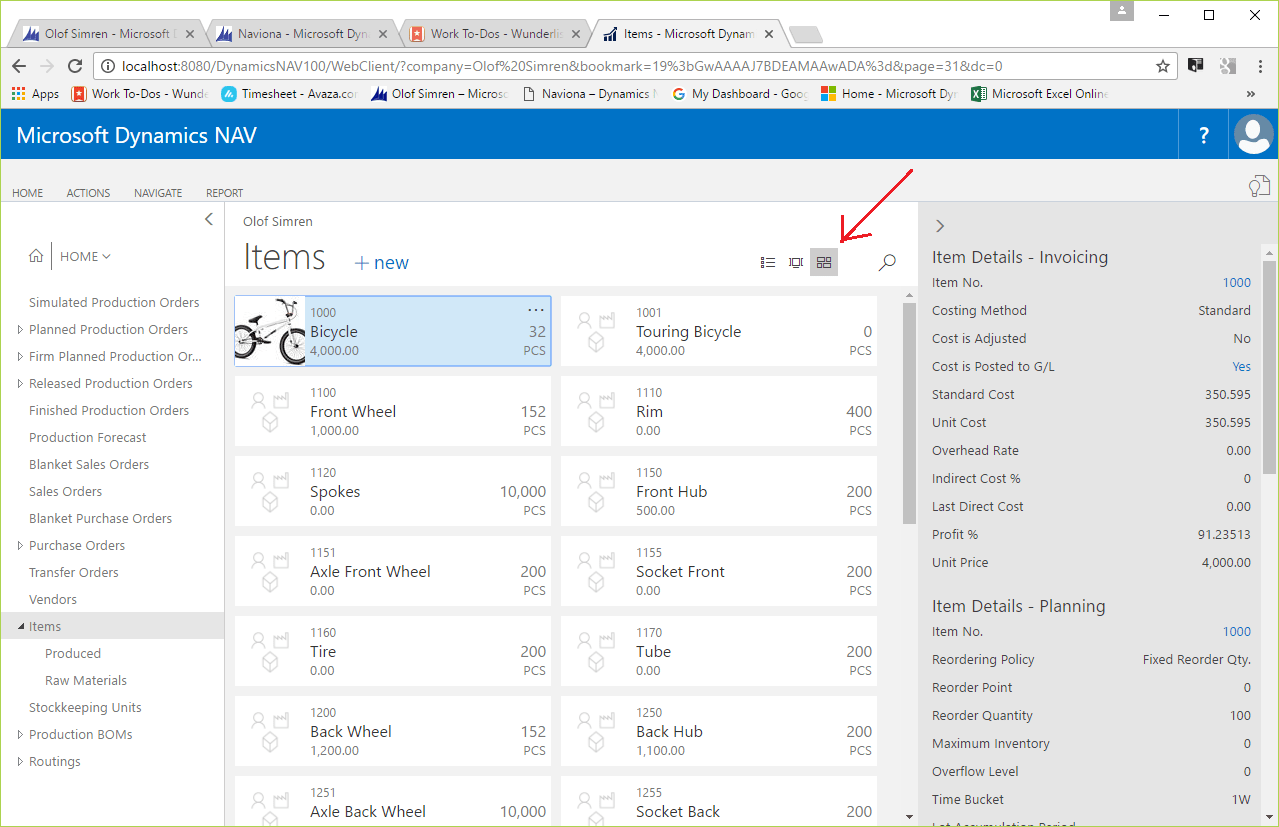The image size is (1279, 827).
Task: Open Simulated Production Orders
Action: coord(114,302)
